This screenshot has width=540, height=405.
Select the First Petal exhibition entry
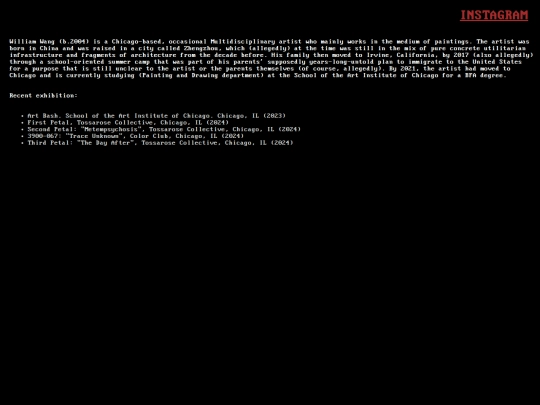[x=128, y=123]
